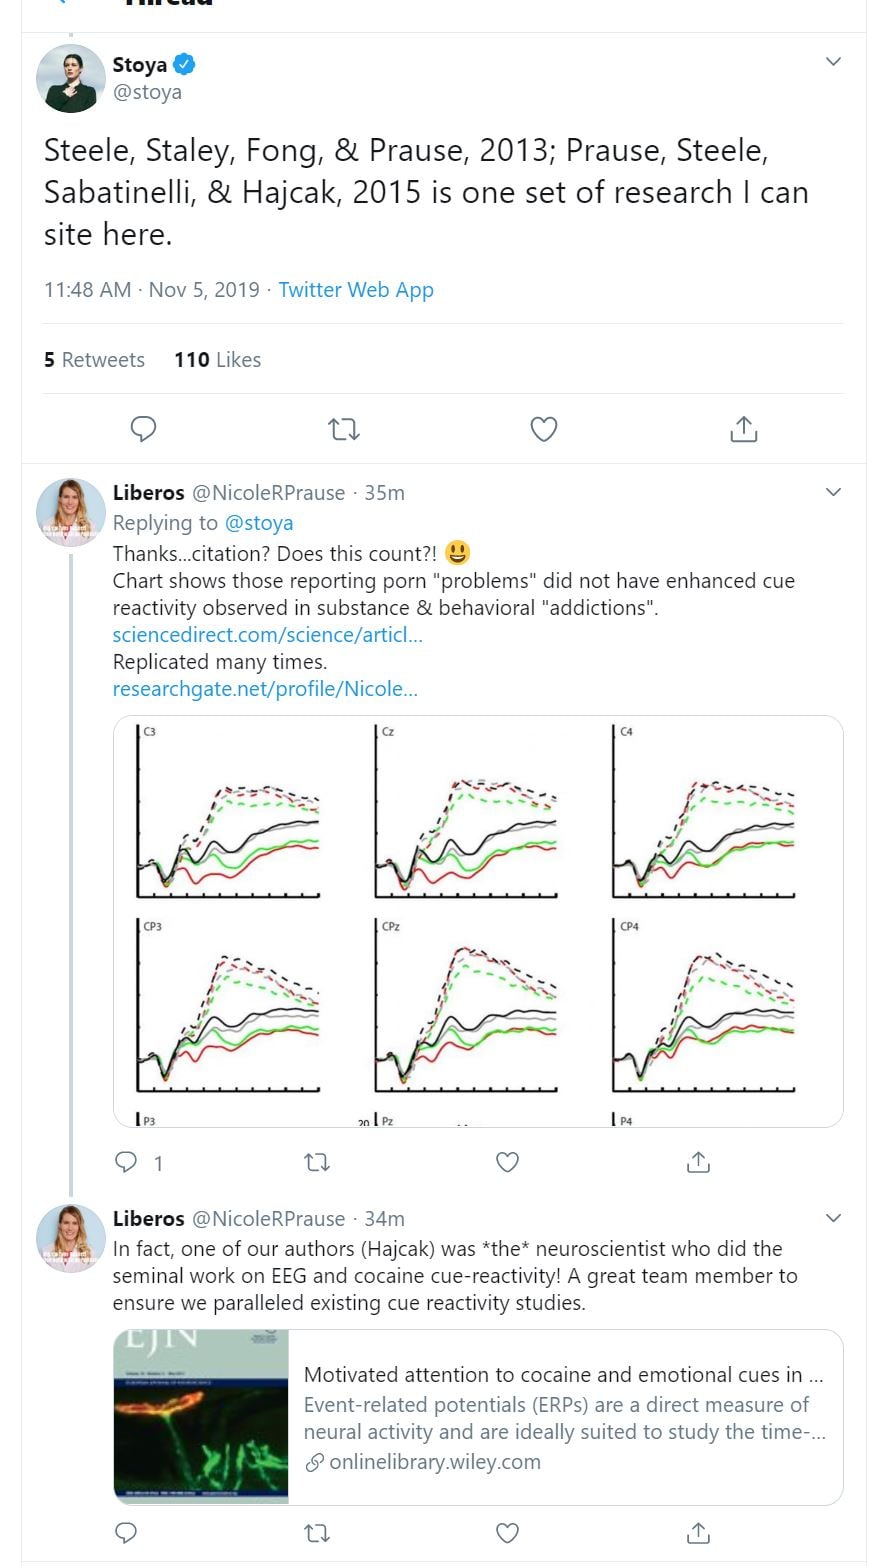
Task: Like the EEG chart tweet
Action: click(508, 1161)
